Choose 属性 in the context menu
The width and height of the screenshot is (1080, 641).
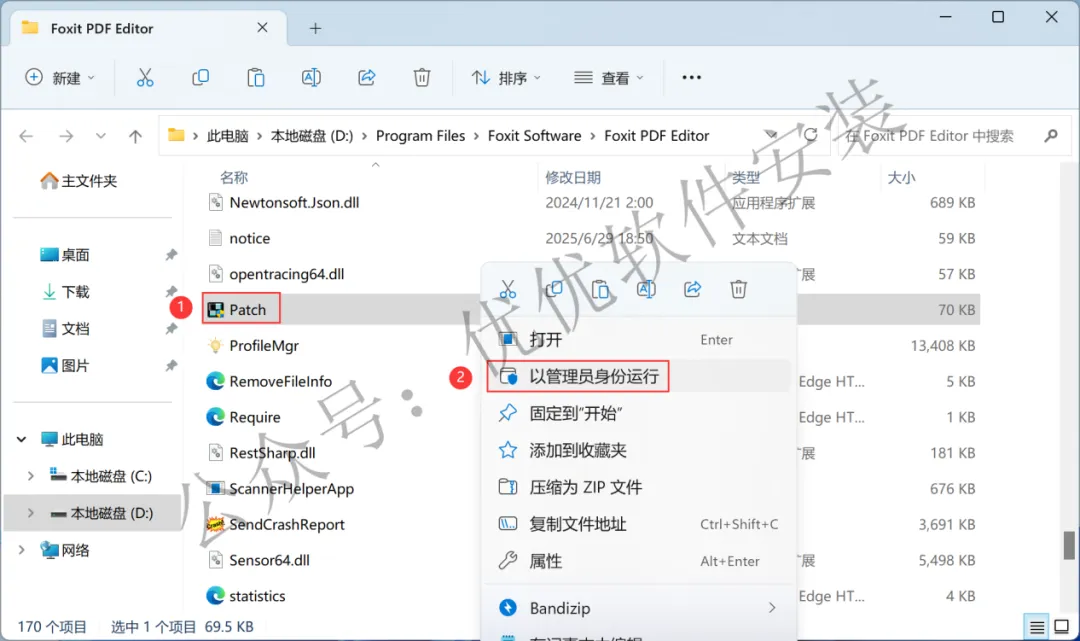point(639,561)
